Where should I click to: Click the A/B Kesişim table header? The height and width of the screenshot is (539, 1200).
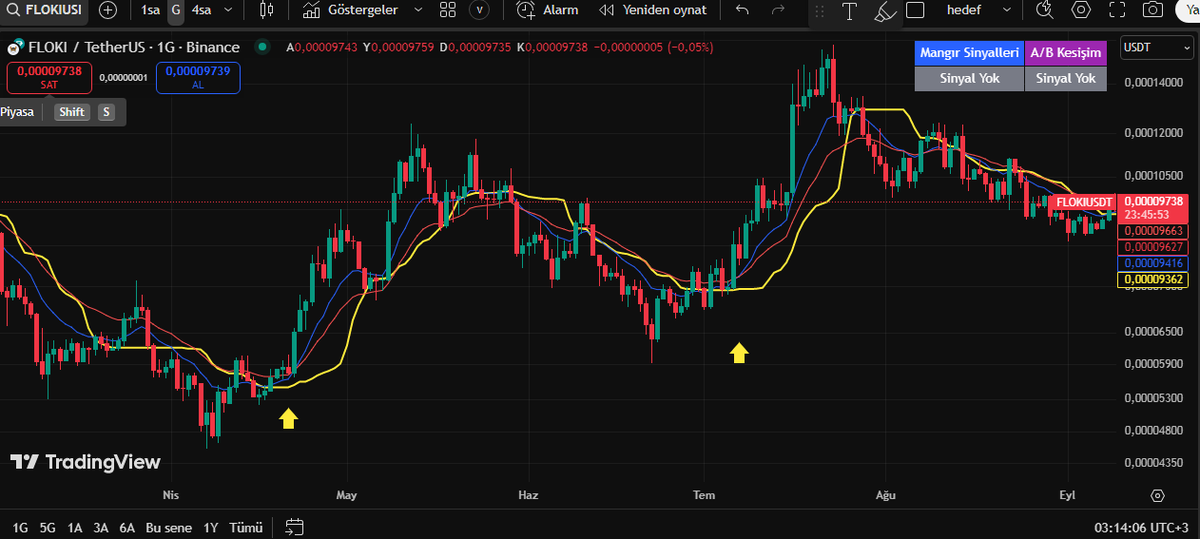[x=1066, y=53]
